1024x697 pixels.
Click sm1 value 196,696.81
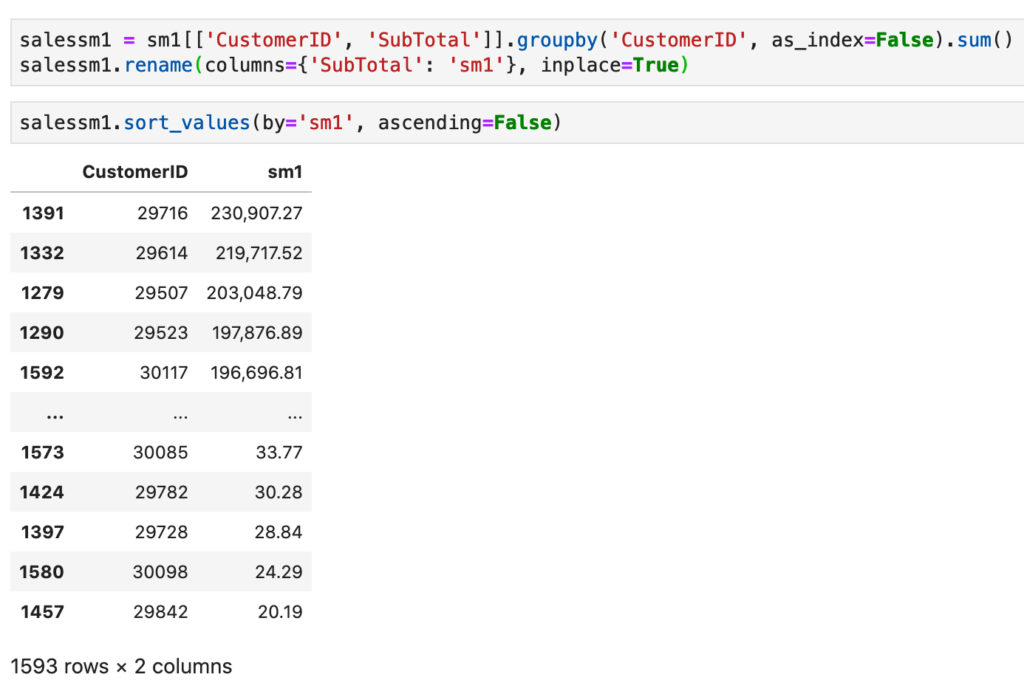click(257, 372)
